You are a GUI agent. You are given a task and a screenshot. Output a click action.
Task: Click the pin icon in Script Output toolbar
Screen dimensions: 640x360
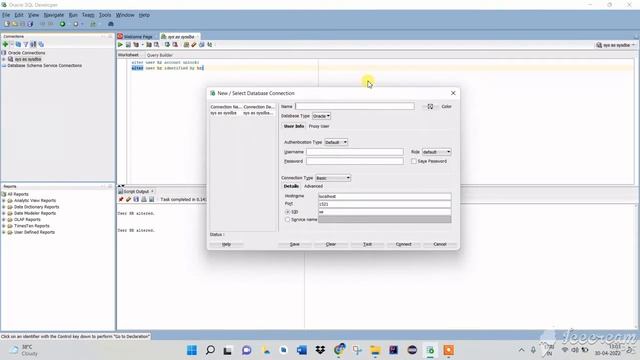coord(121,199)
